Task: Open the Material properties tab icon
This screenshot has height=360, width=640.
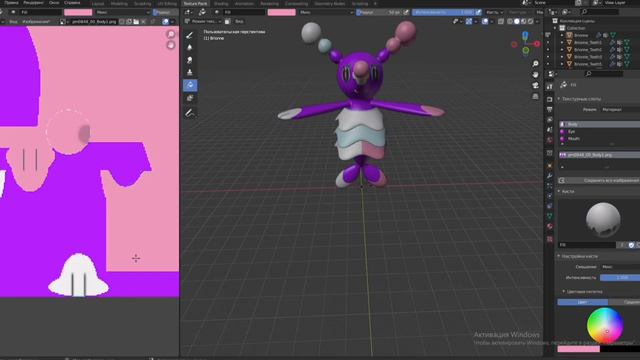Action: (549, 226)
